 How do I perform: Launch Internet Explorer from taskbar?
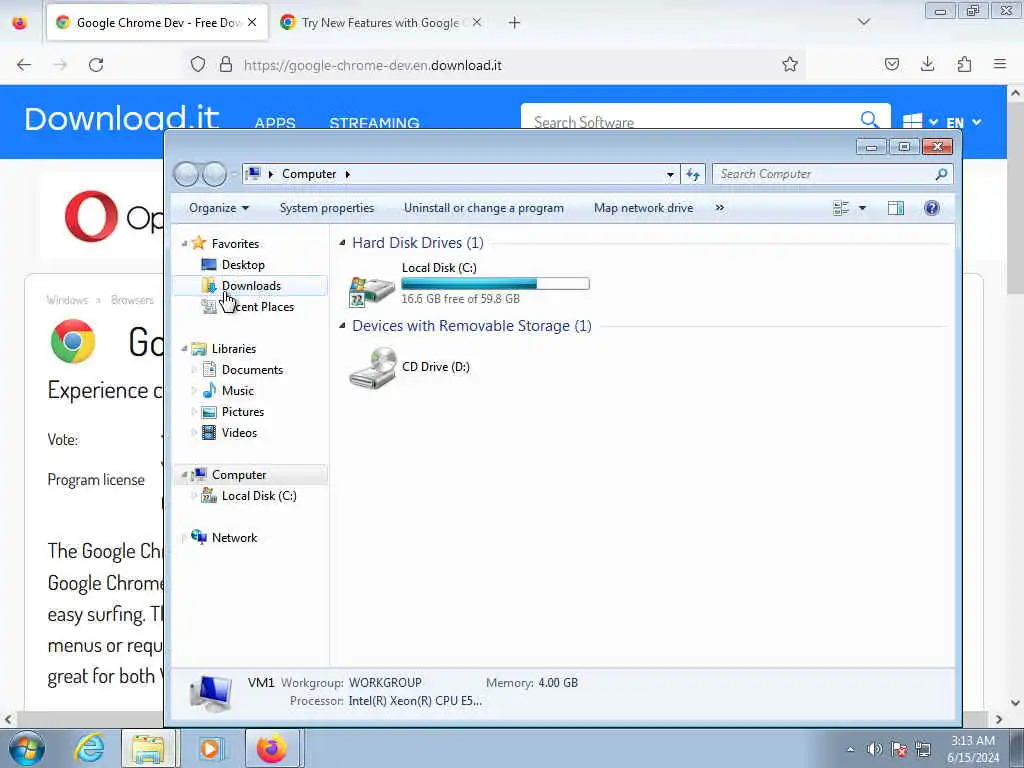point(89,748)
